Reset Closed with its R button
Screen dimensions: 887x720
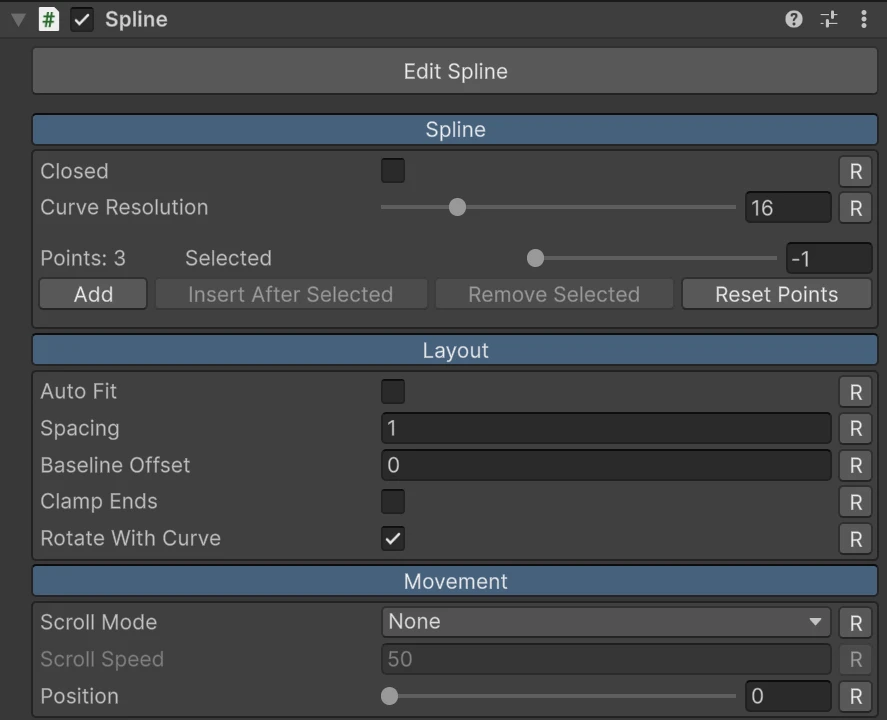pos(855,171)
